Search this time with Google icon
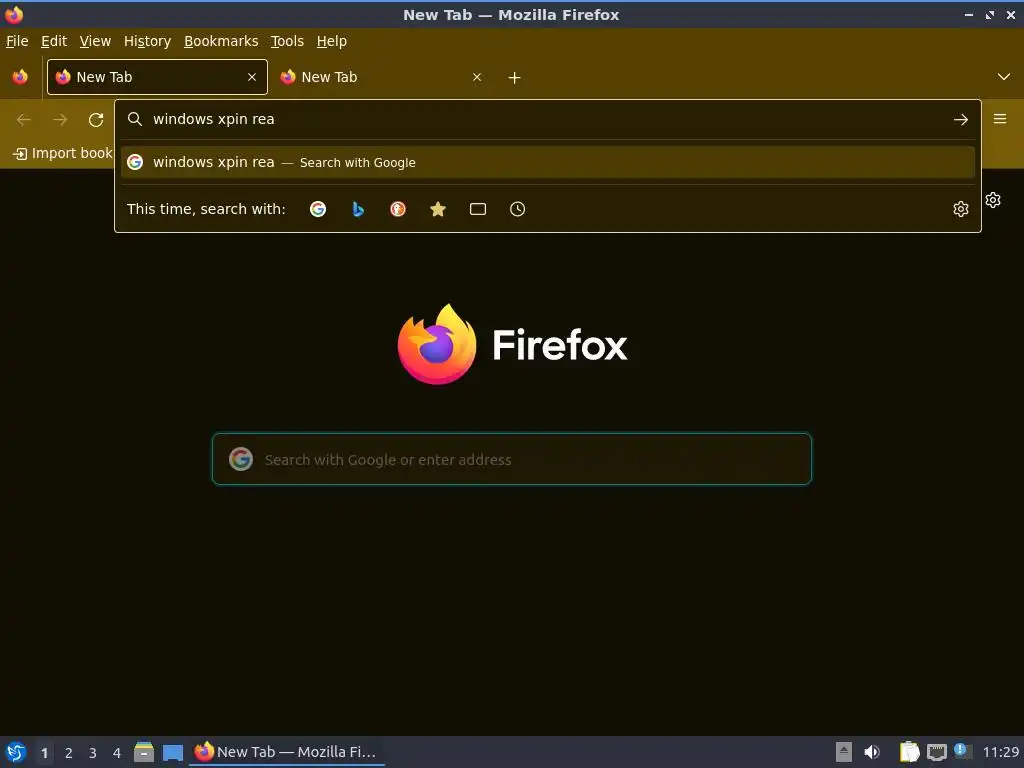Image resolution: width=1024 pixels, height=768 pixels. click(x=318, y=209)
